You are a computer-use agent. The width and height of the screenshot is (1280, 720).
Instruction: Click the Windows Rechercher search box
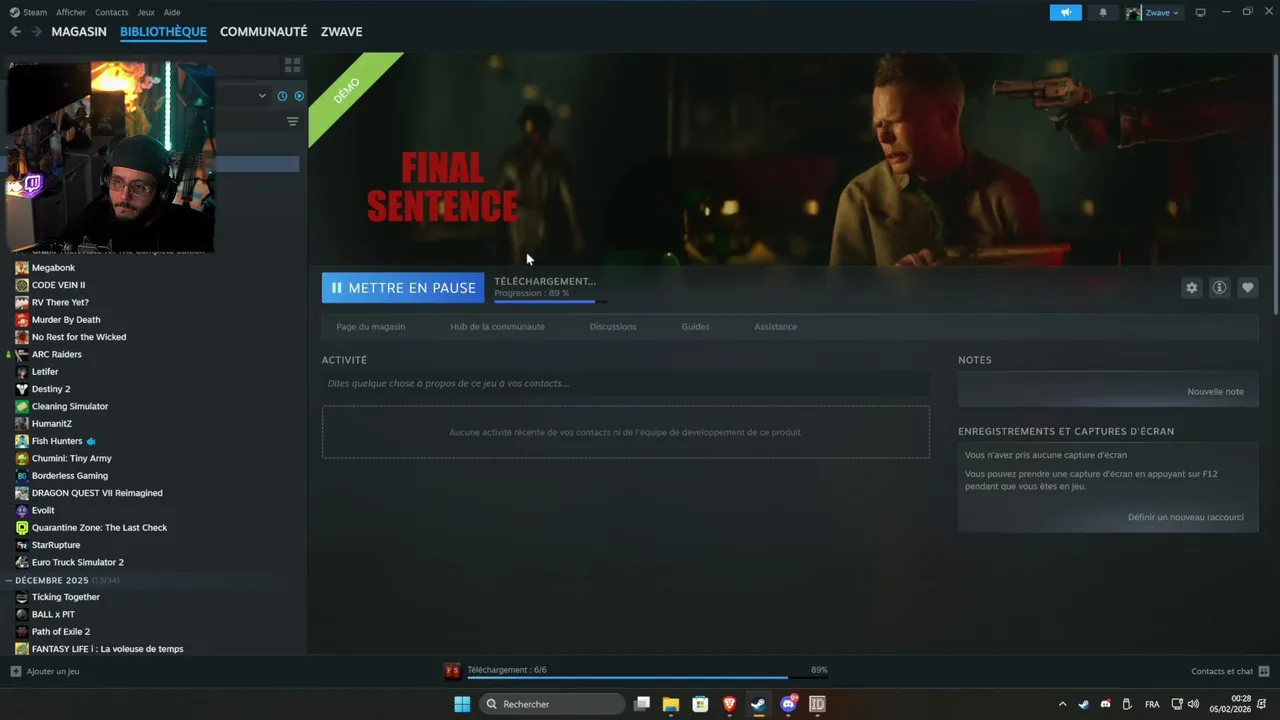pyautogui.click(x=553, y=704)
